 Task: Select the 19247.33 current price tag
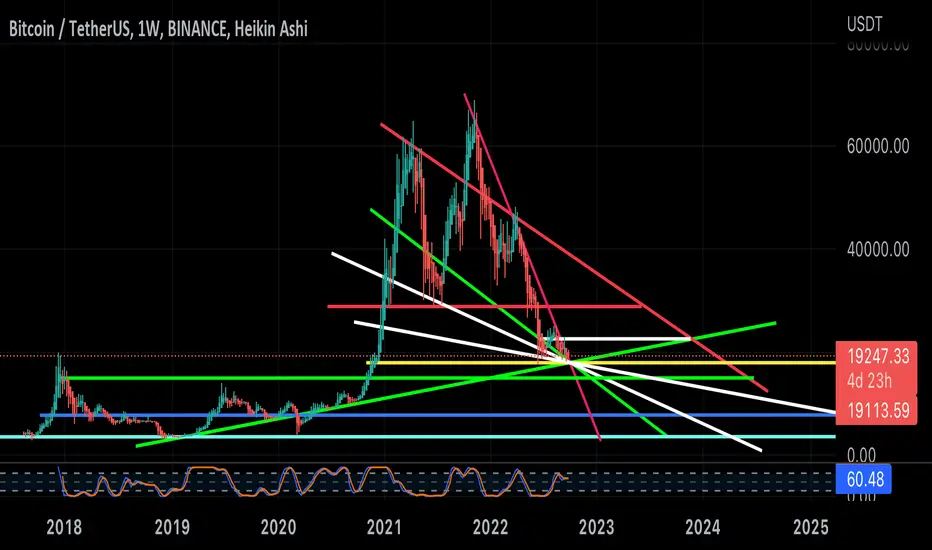[878, 356]
